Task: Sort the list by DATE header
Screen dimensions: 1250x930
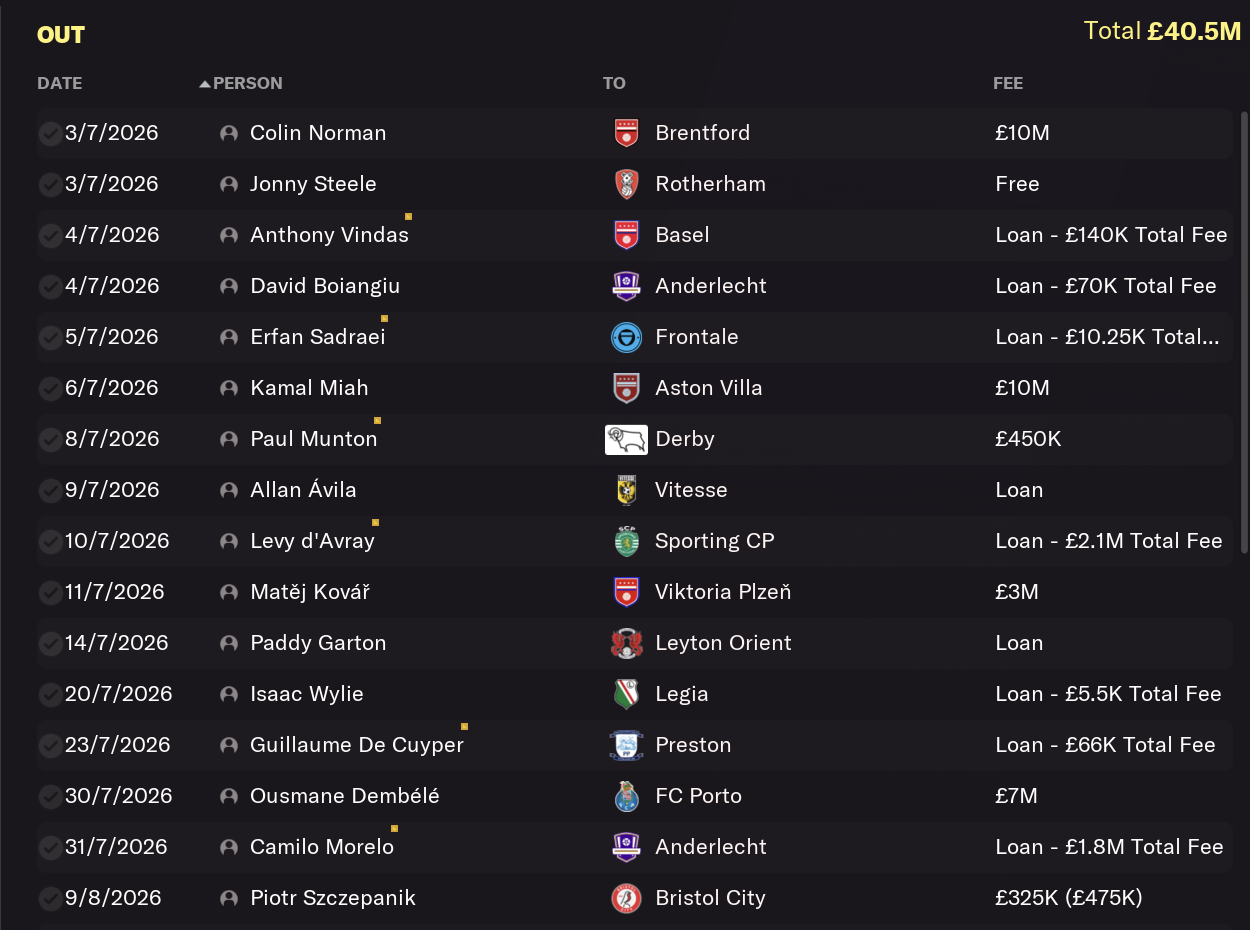Action: coord(60,83)
